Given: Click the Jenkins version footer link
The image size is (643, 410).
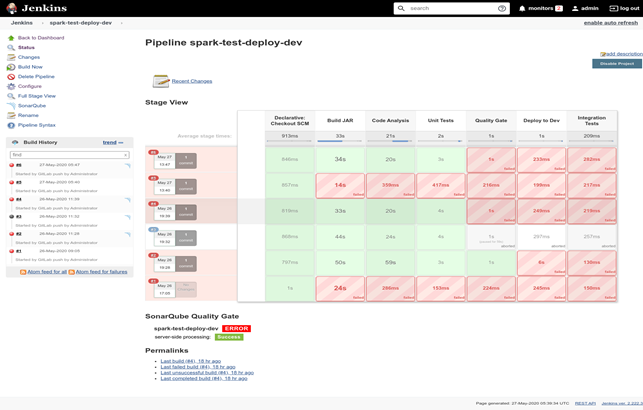Looking at the screenshot, I should 622,403.
